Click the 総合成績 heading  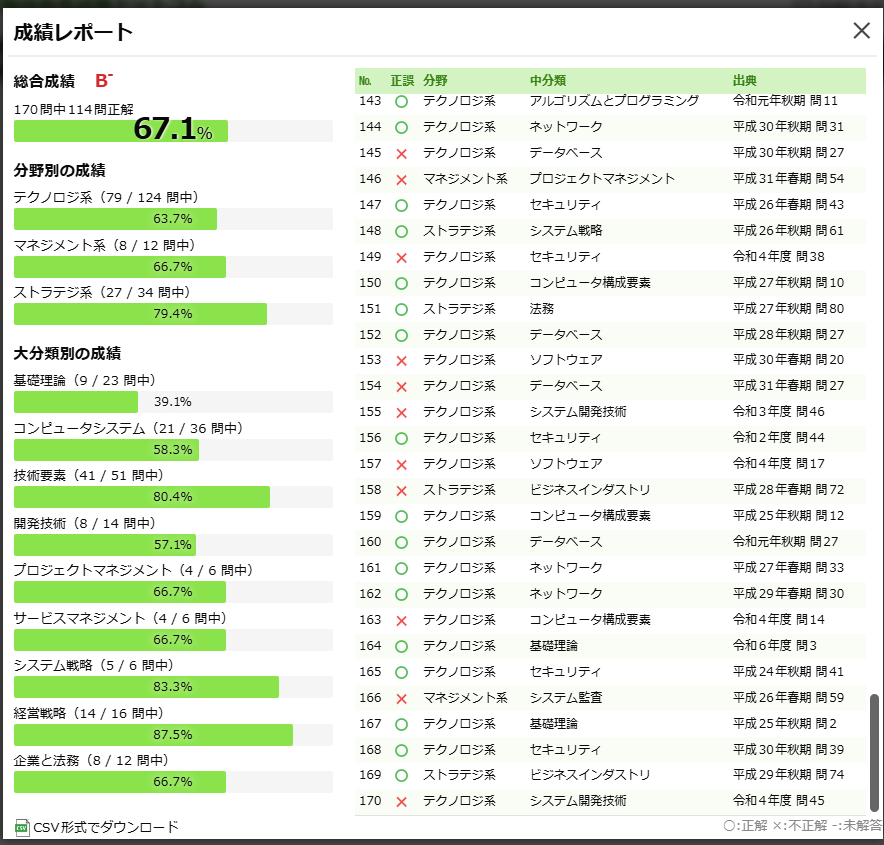[x=44, y=81]
